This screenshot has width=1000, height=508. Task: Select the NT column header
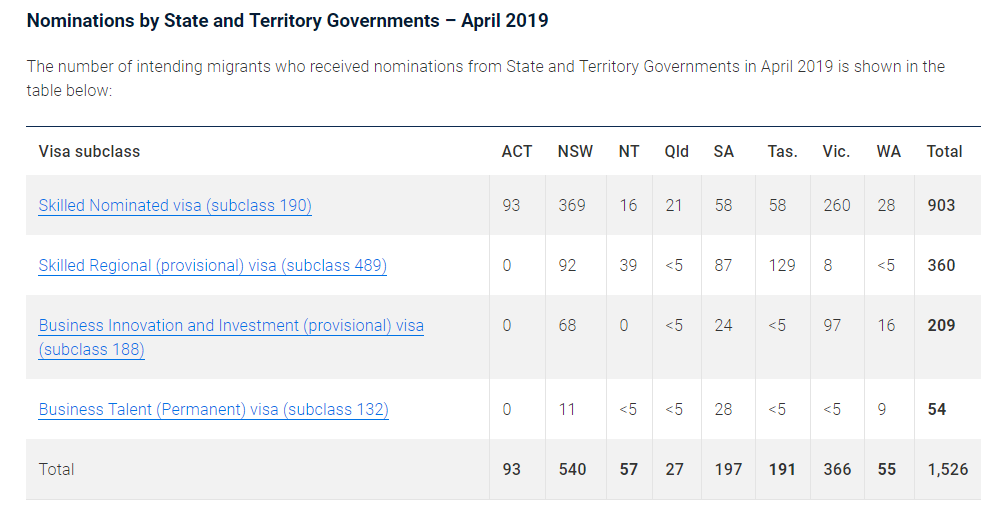(x=628, y=152)
